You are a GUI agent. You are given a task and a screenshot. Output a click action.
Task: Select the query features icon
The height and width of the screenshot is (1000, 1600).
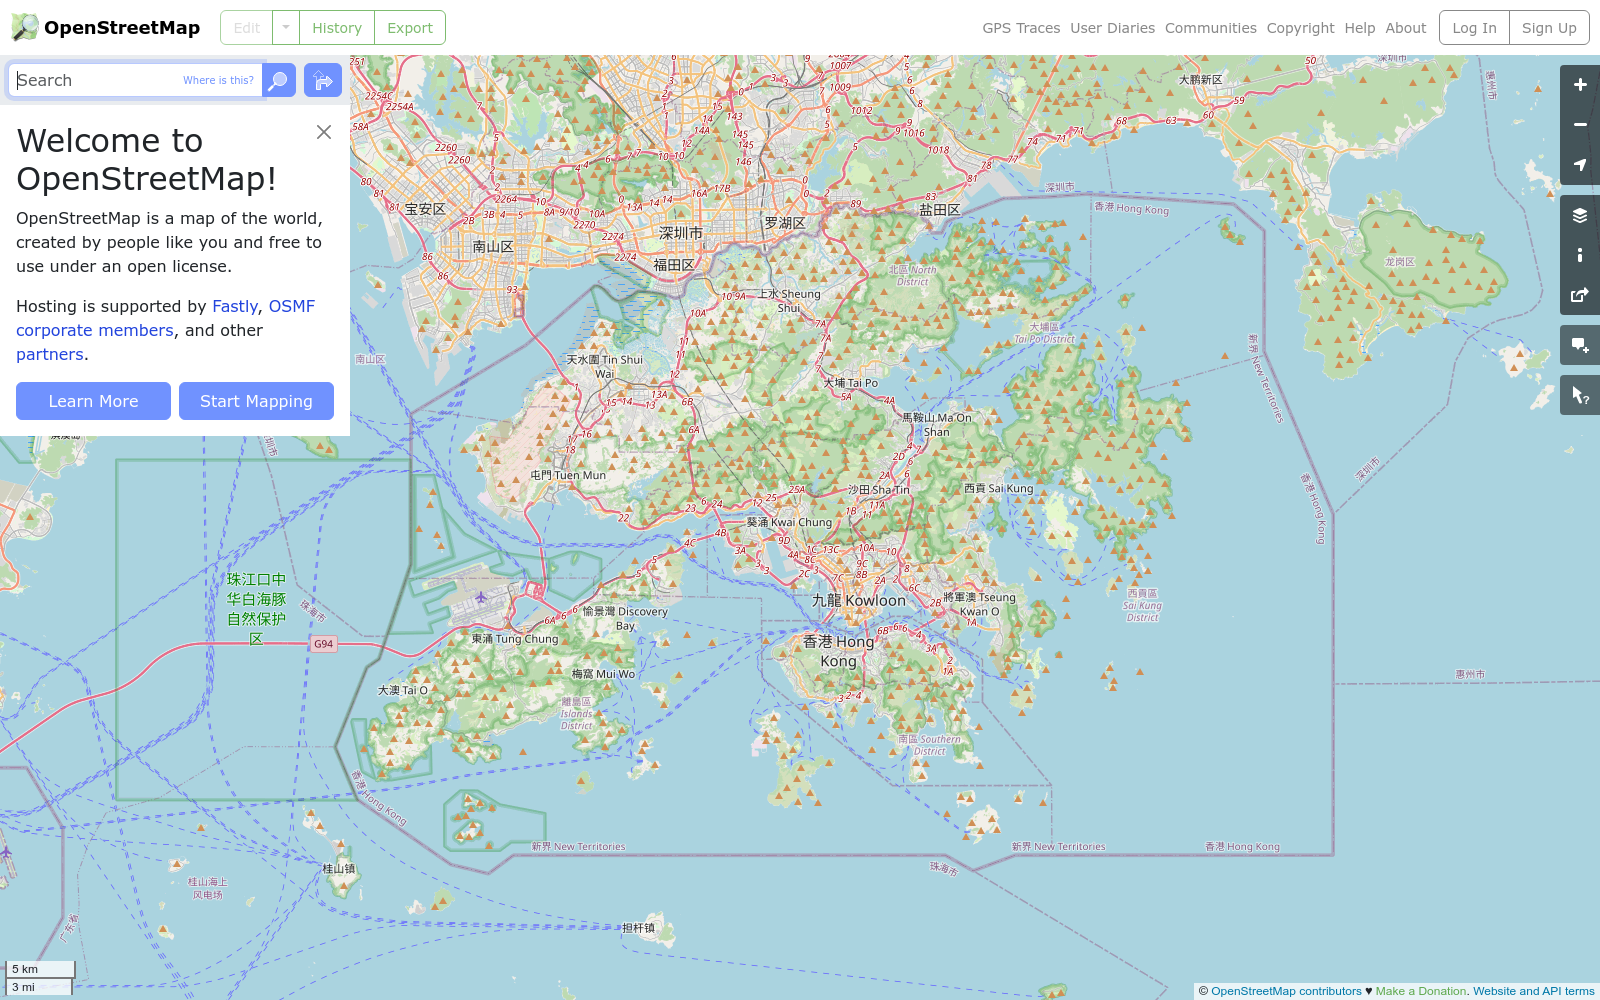click(1580, 394)
